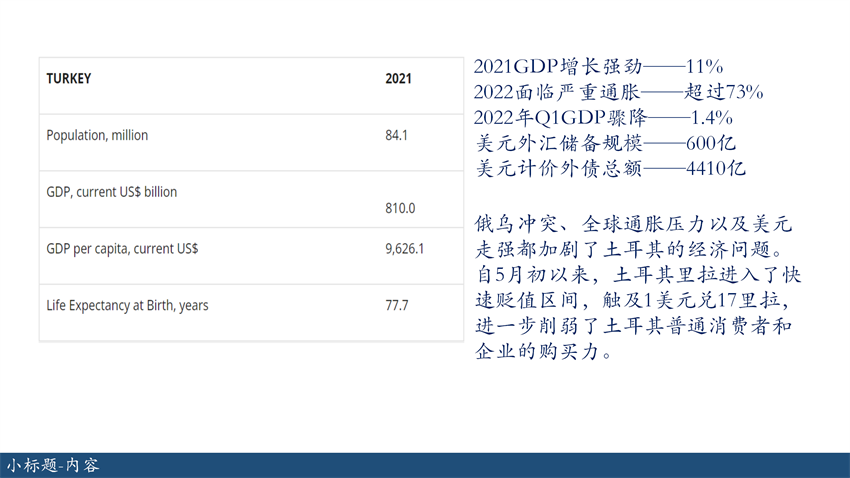Click the 2021GDP增长强劲 text line

pyautogui.click(x=597, y=67)
